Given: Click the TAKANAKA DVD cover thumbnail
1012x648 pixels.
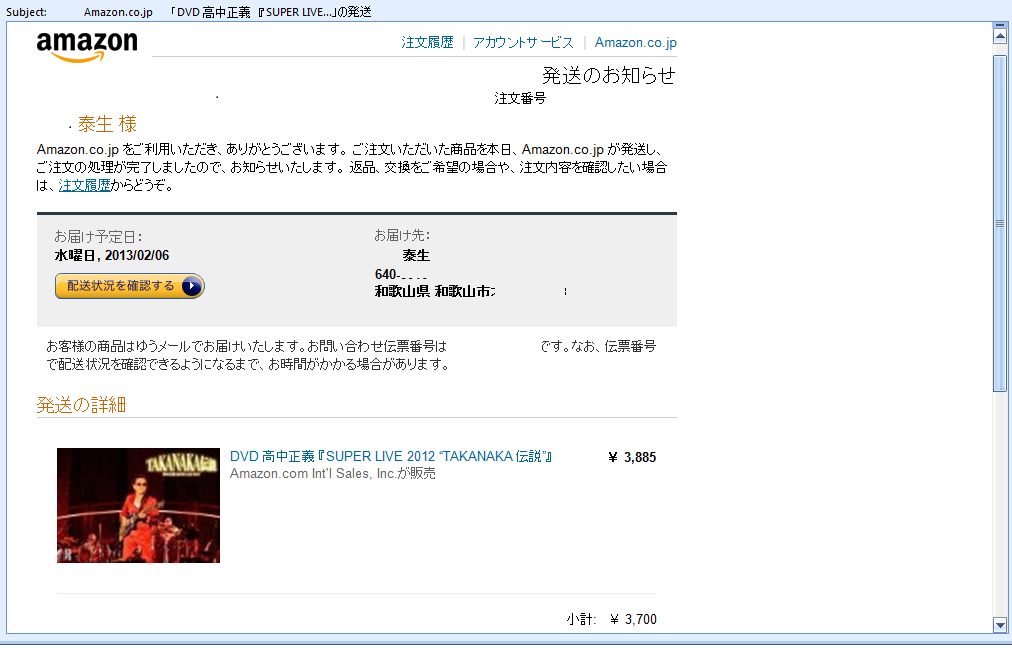Looking at the screenshot, I should pyautogui.click(x=138, y=505).
